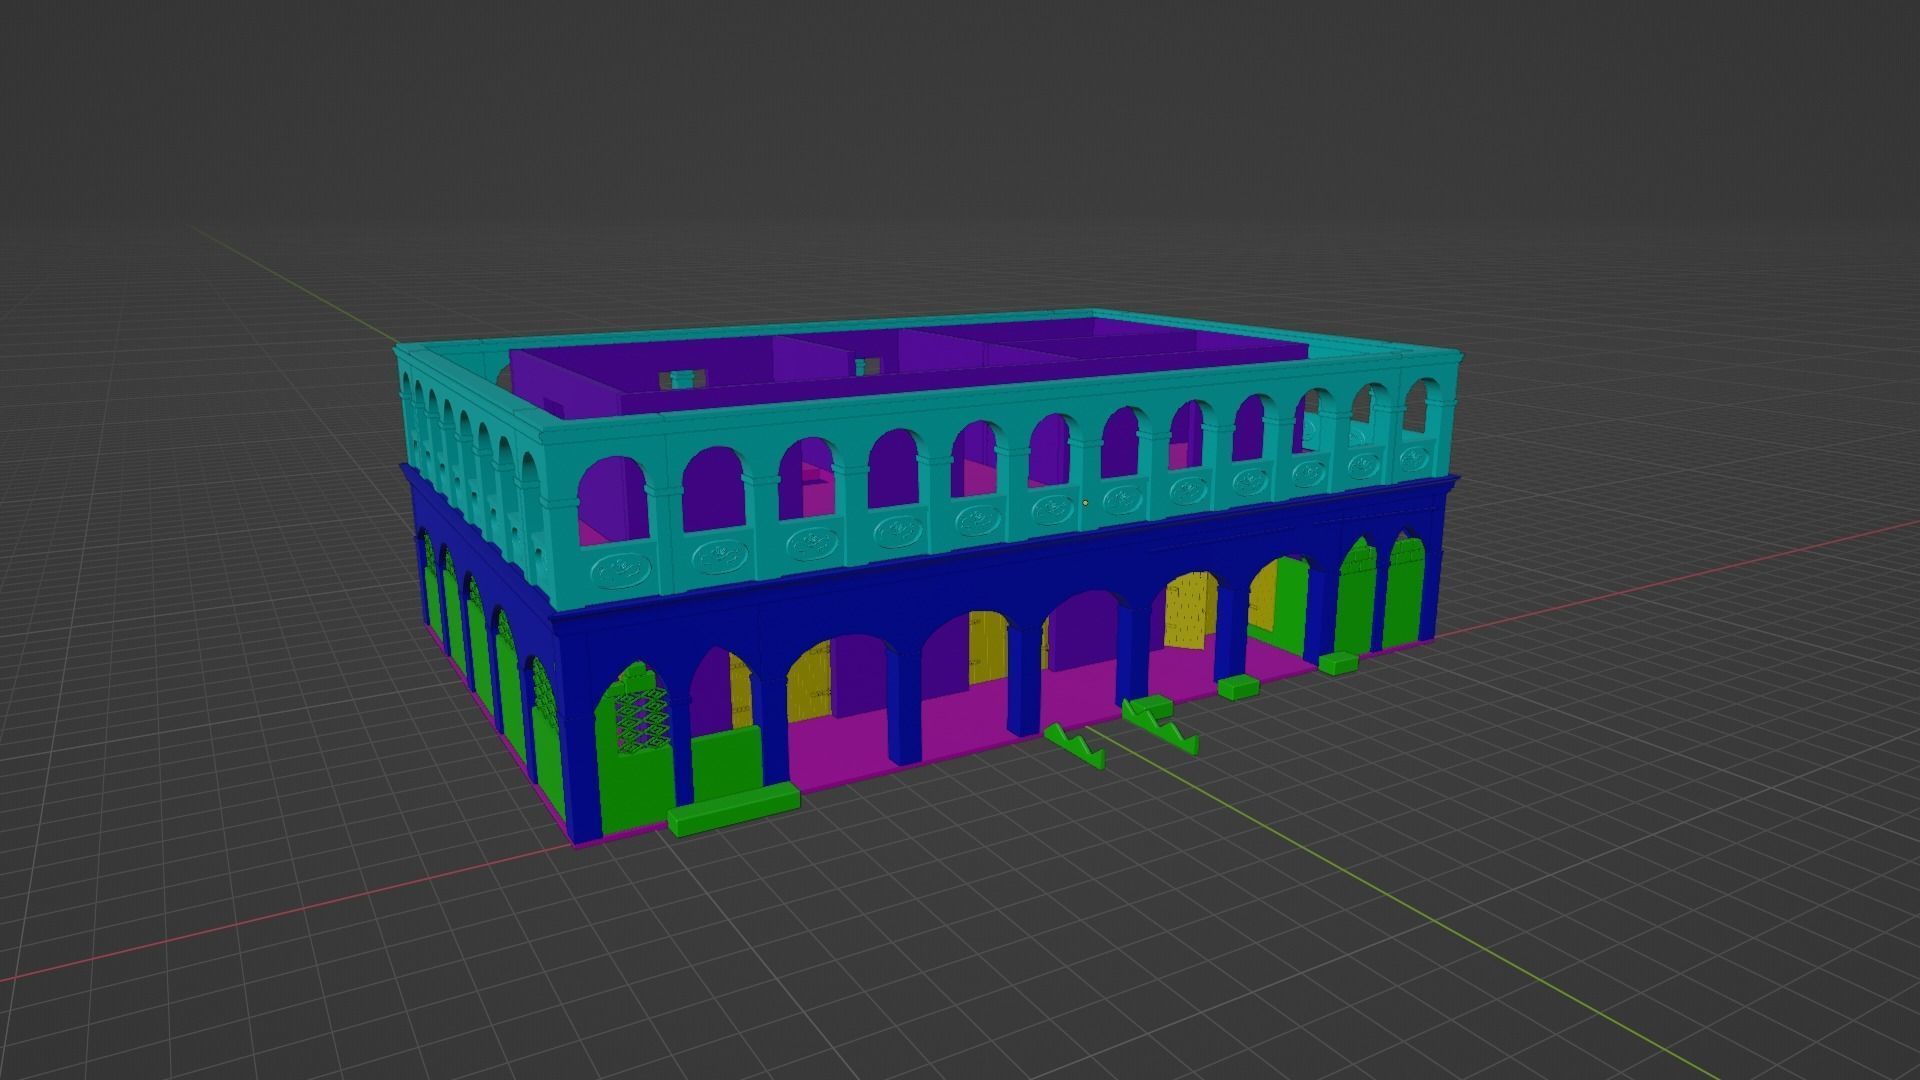This screenshot has width=1920, height=1080.
Task: Click the right green zigzag stair stringer
Action: pyautogui.click(x=1160, y=725)
